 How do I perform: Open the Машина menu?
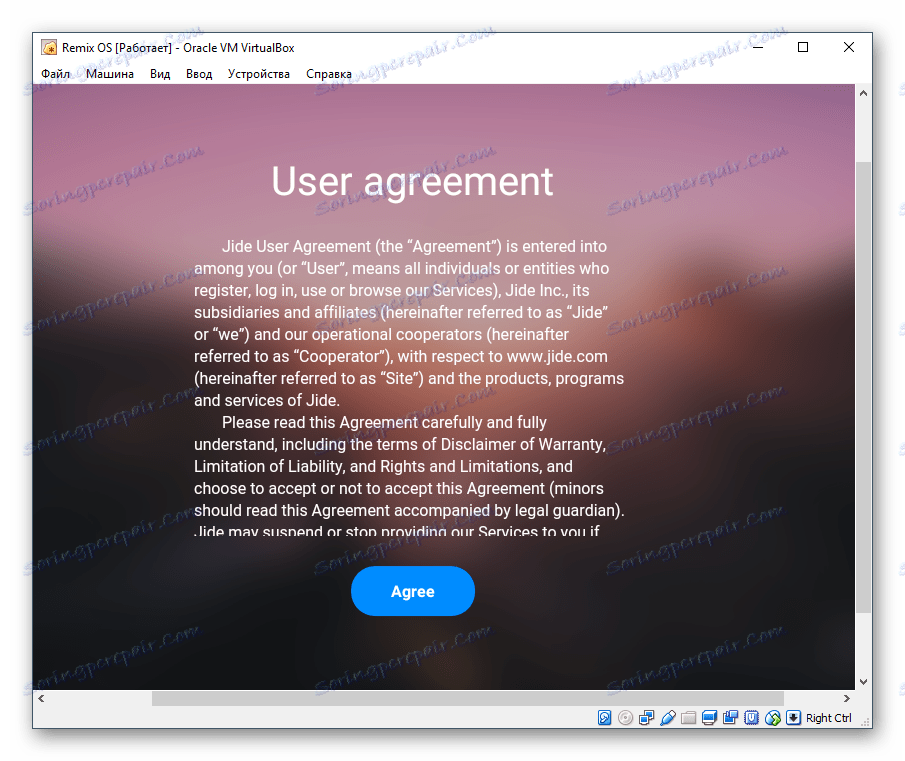[x=110, y=74]
